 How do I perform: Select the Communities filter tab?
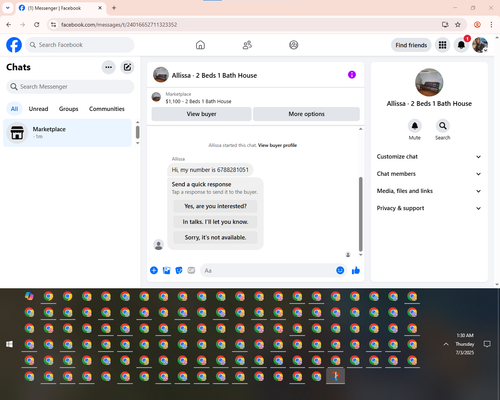click(107, 109)
